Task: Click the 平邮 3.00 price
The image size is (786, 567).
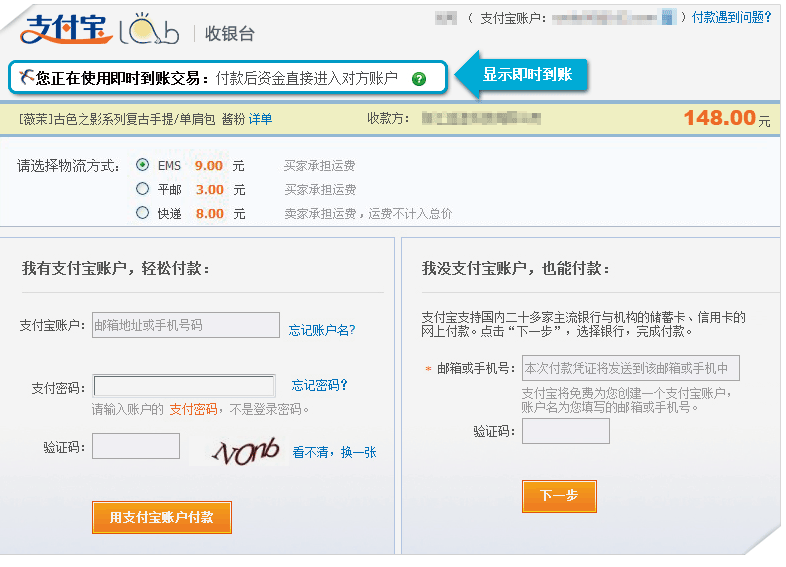Action: coord(210,190)
